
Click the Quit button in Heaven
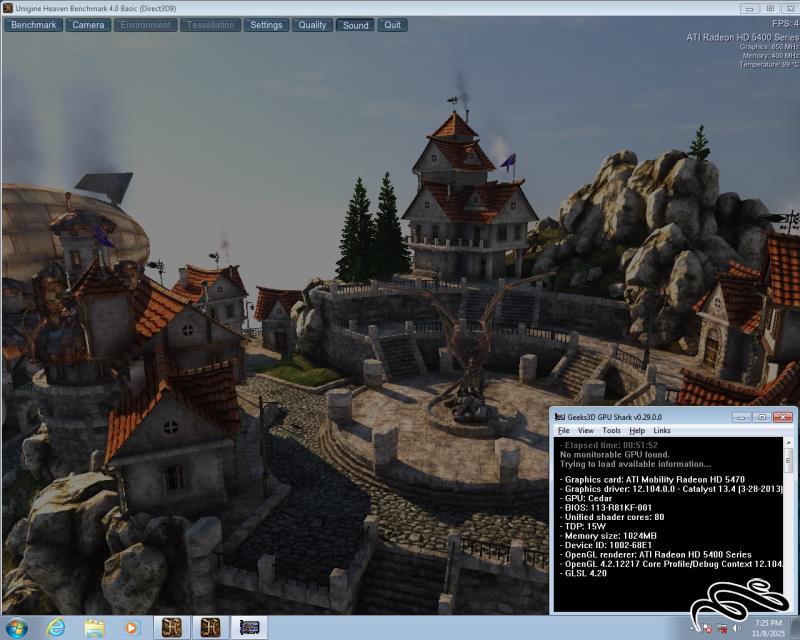point(393,25)
